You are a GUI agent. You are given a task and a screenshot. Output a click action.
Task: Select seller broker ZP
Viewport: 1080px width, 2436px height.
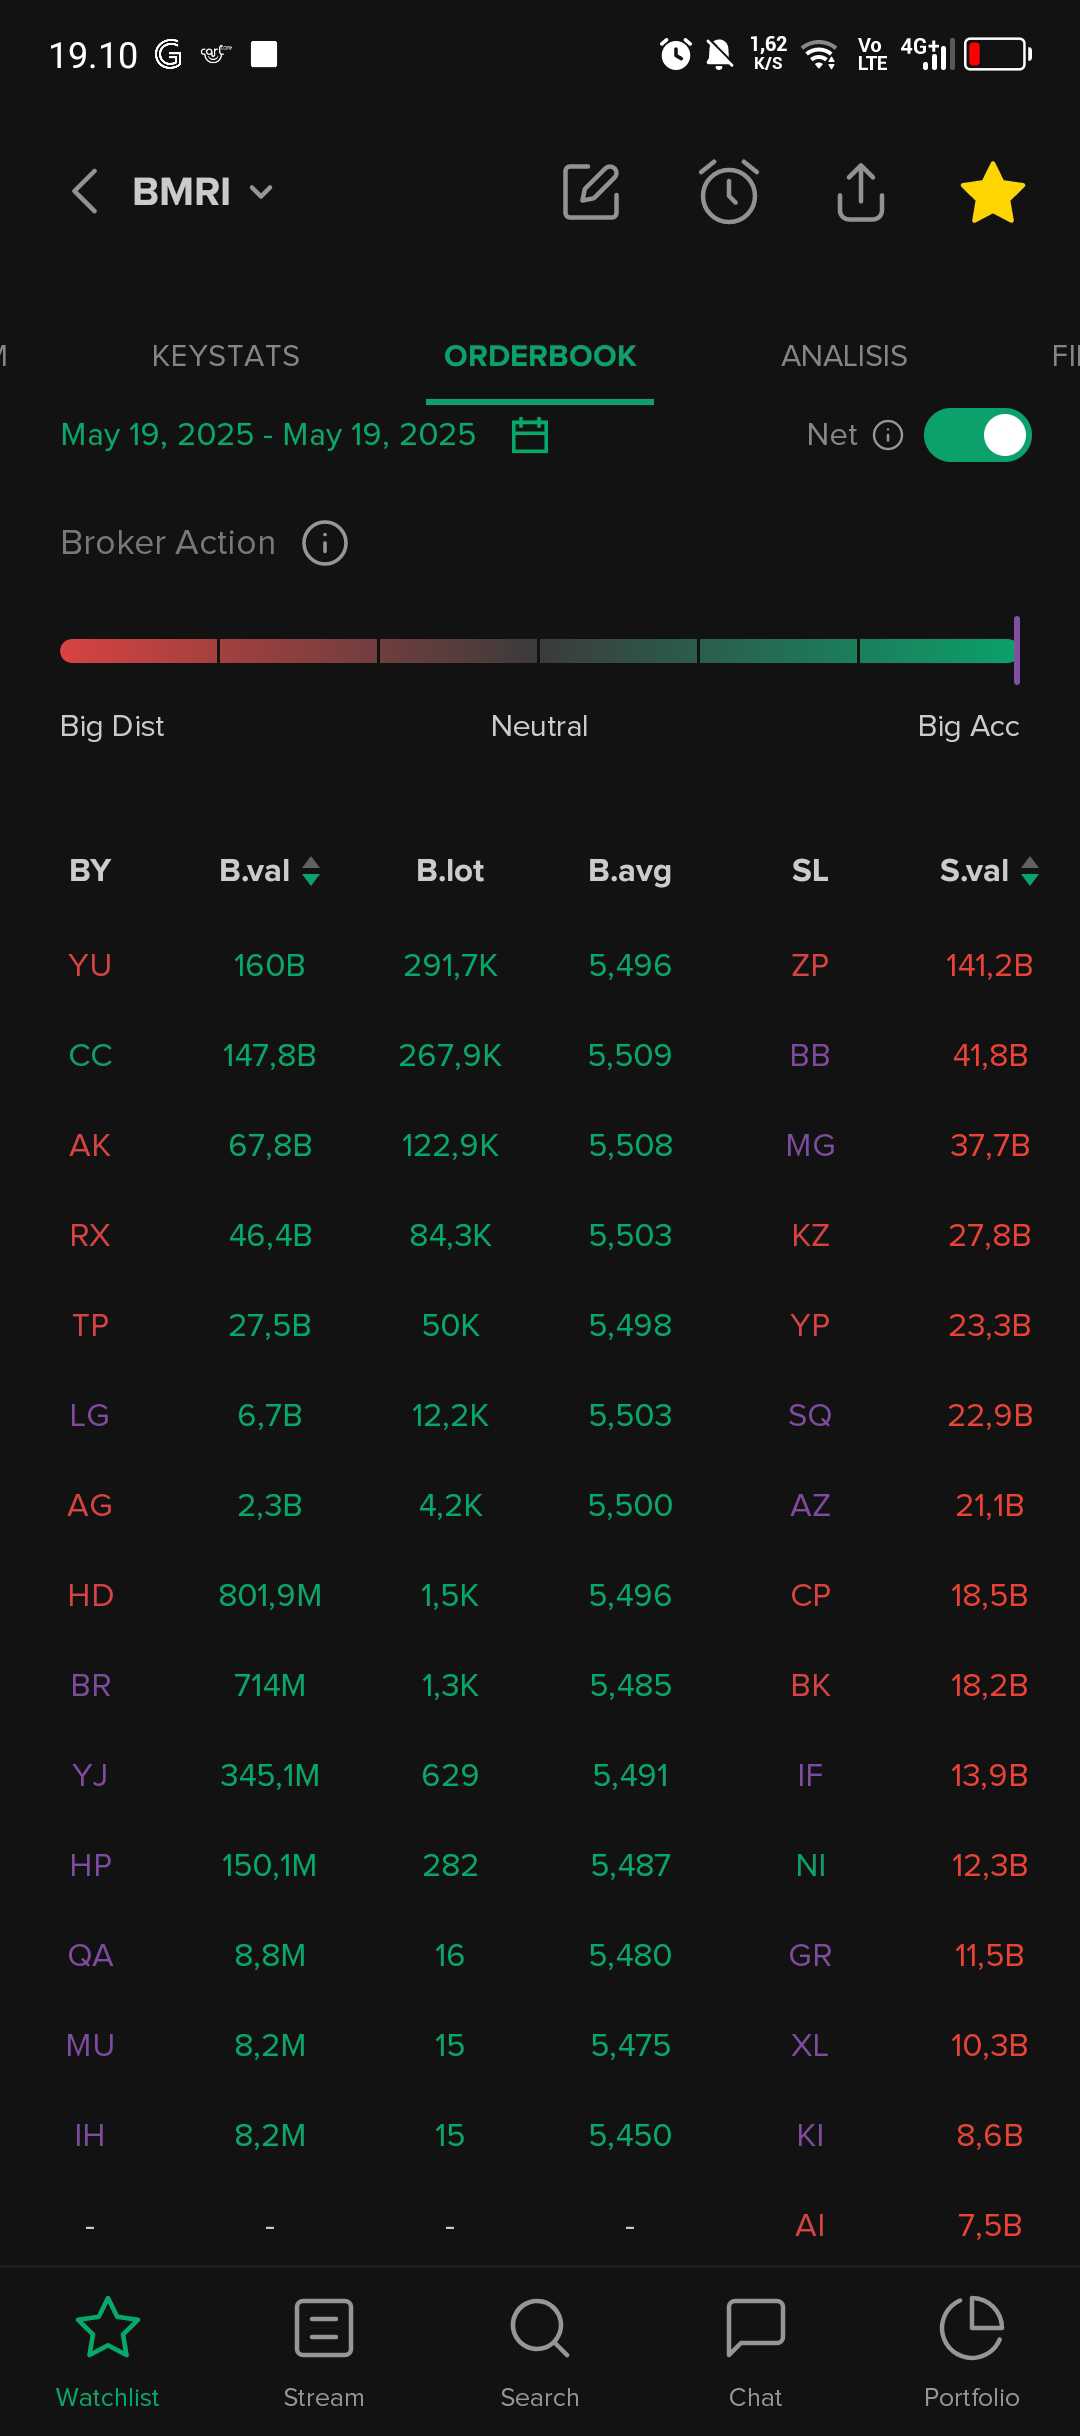tap(810, 965)
